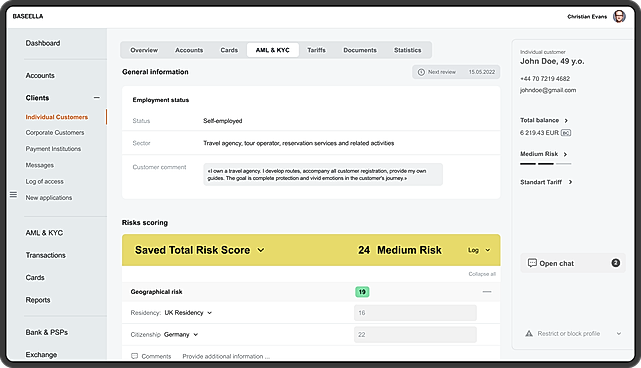
Task: Click the warning triangle icon beside Restrict profile
Action: click(529, 334)
